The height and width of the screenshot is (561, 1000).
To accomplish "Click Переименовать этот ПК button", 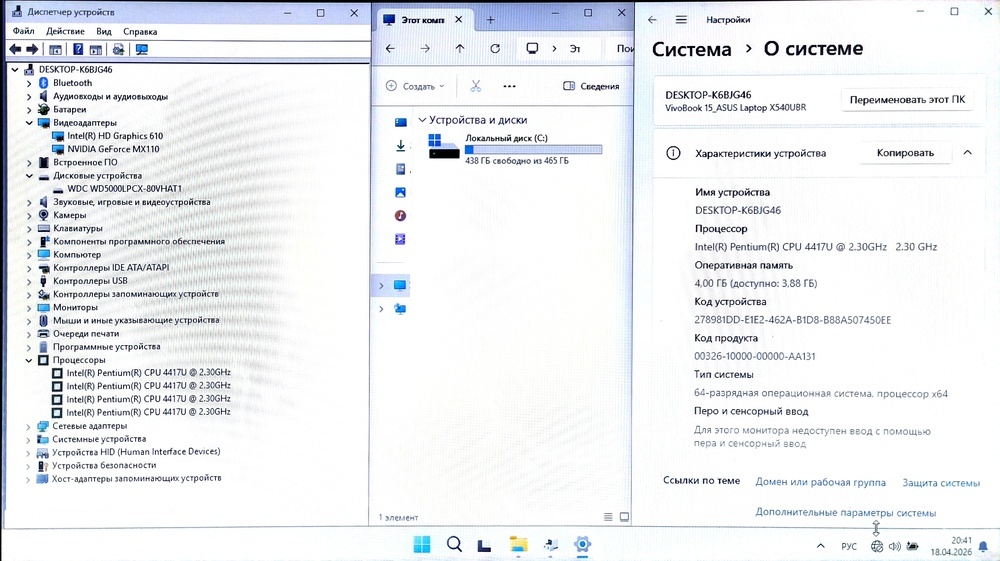I will 907,99.
